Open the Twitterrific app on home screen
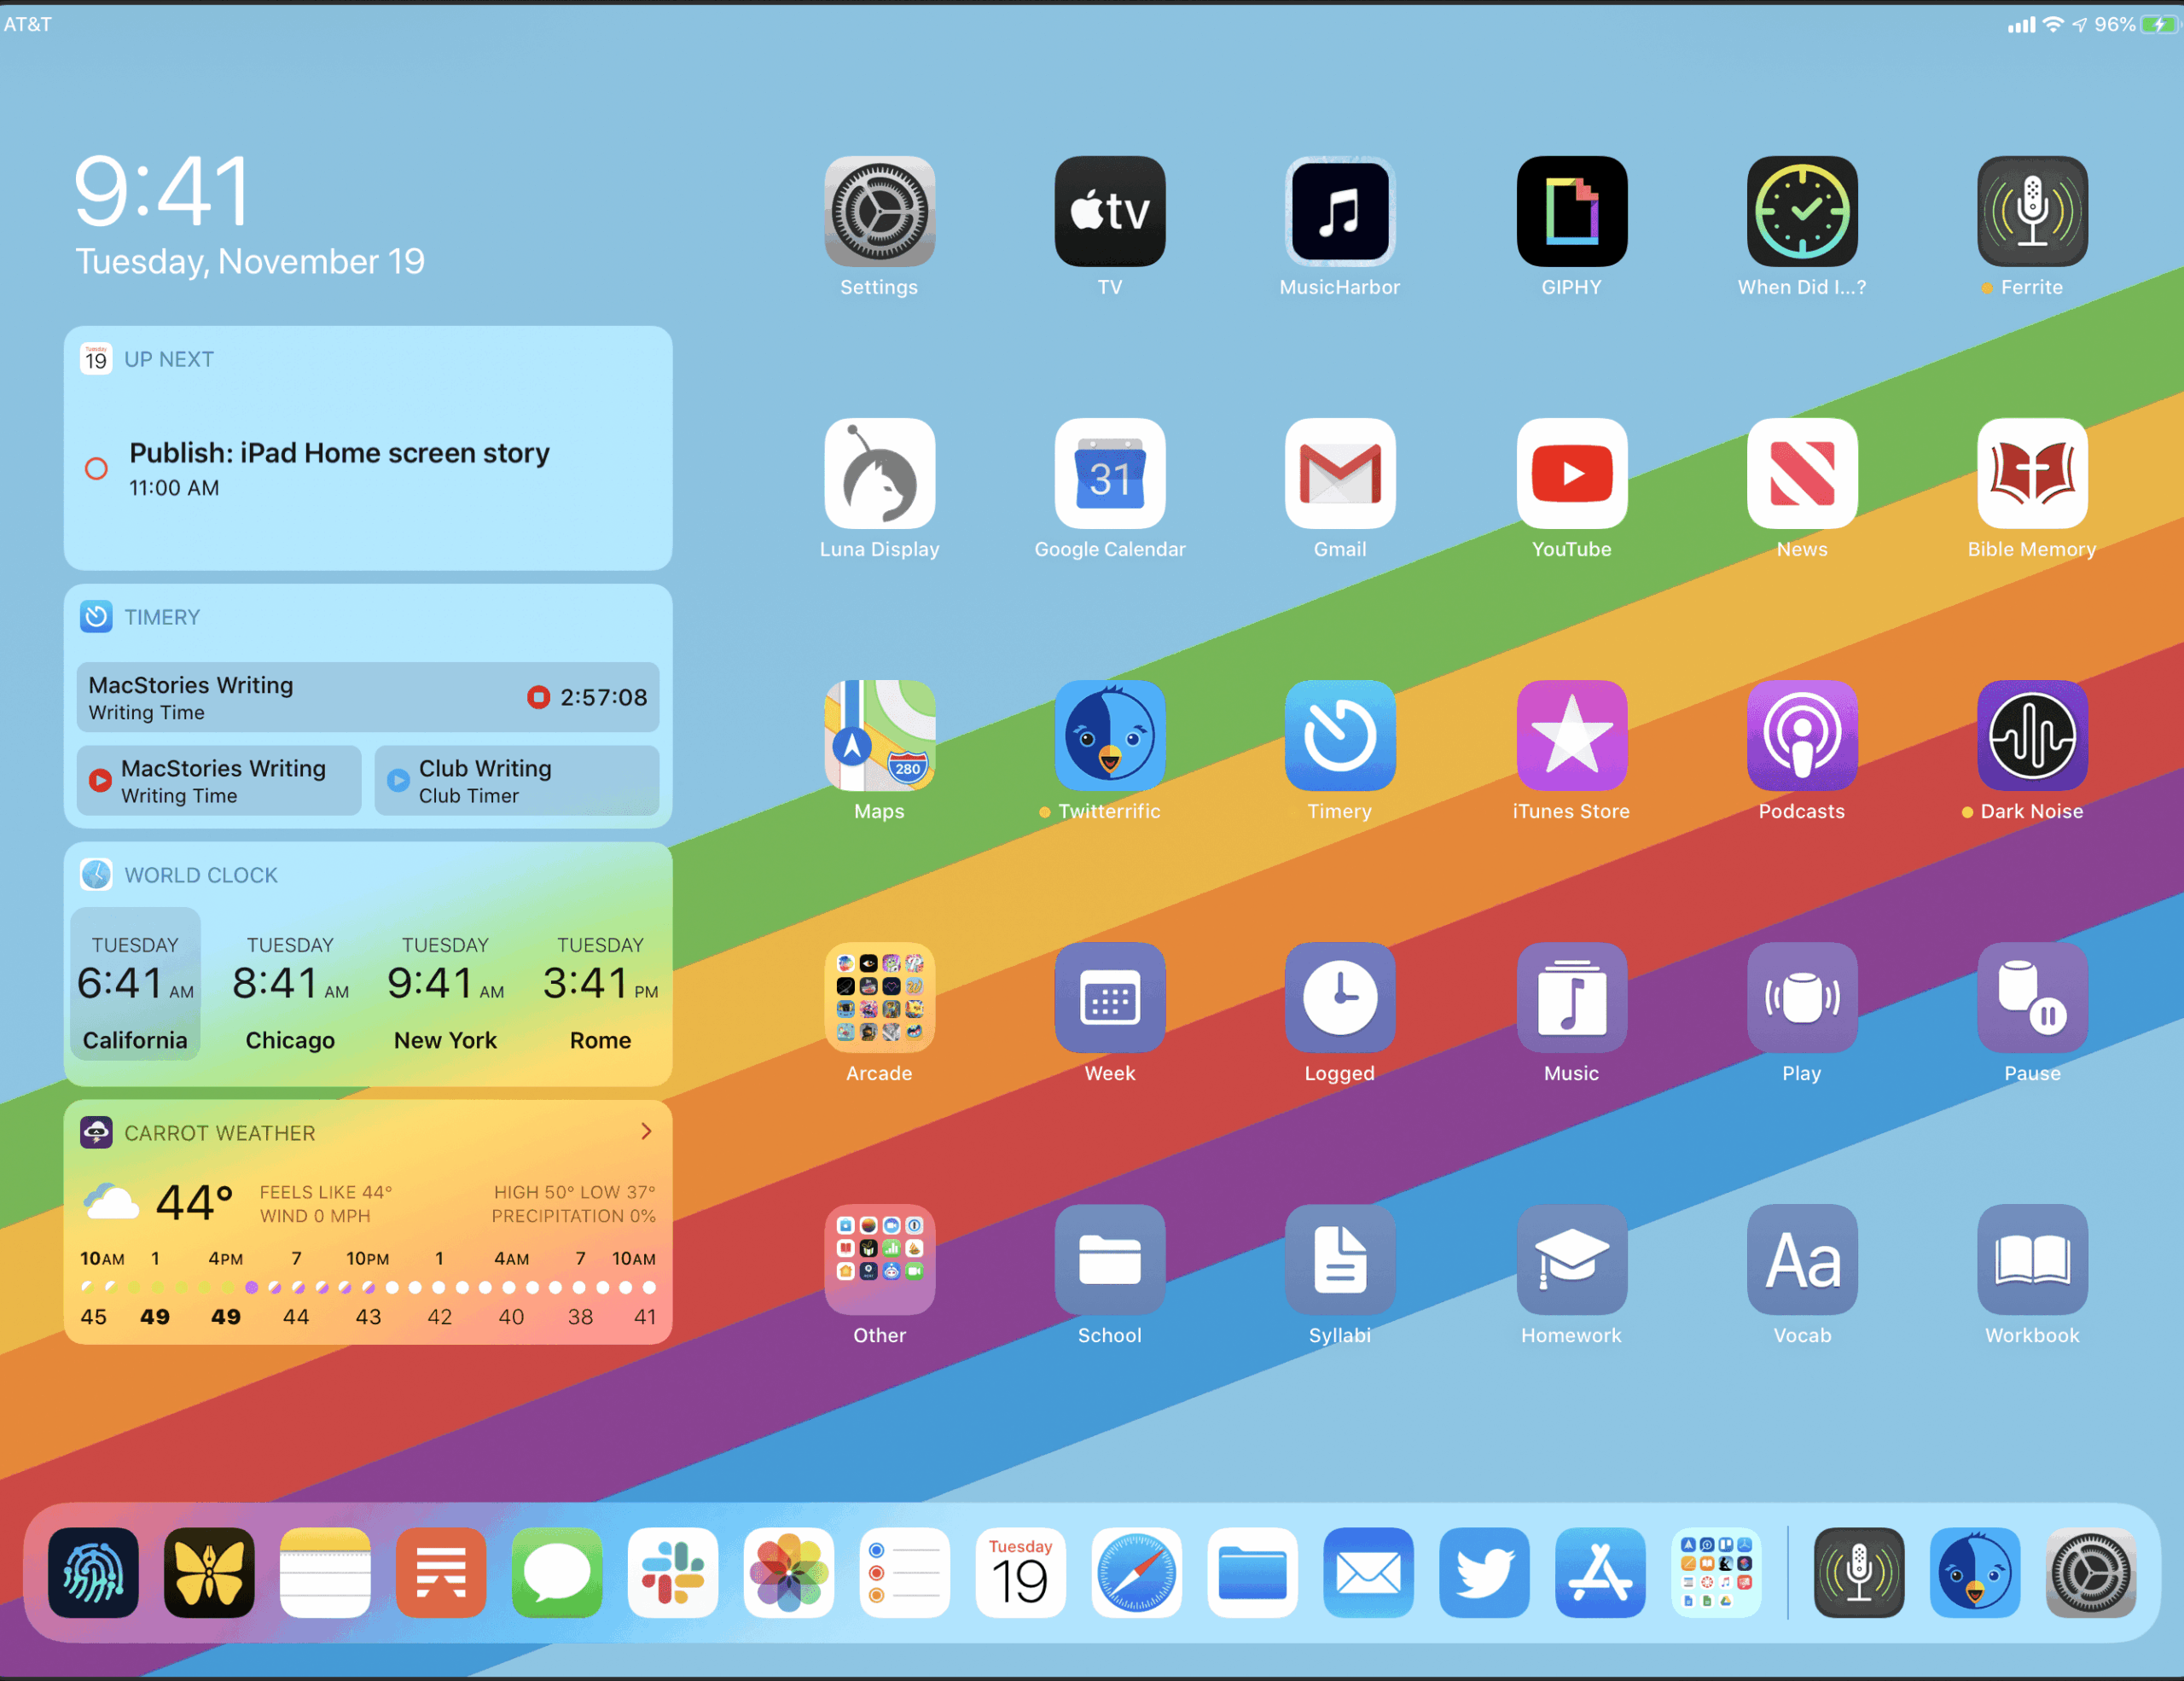The width and height of the screenshot is (2184, 1681). (1109, 735)
